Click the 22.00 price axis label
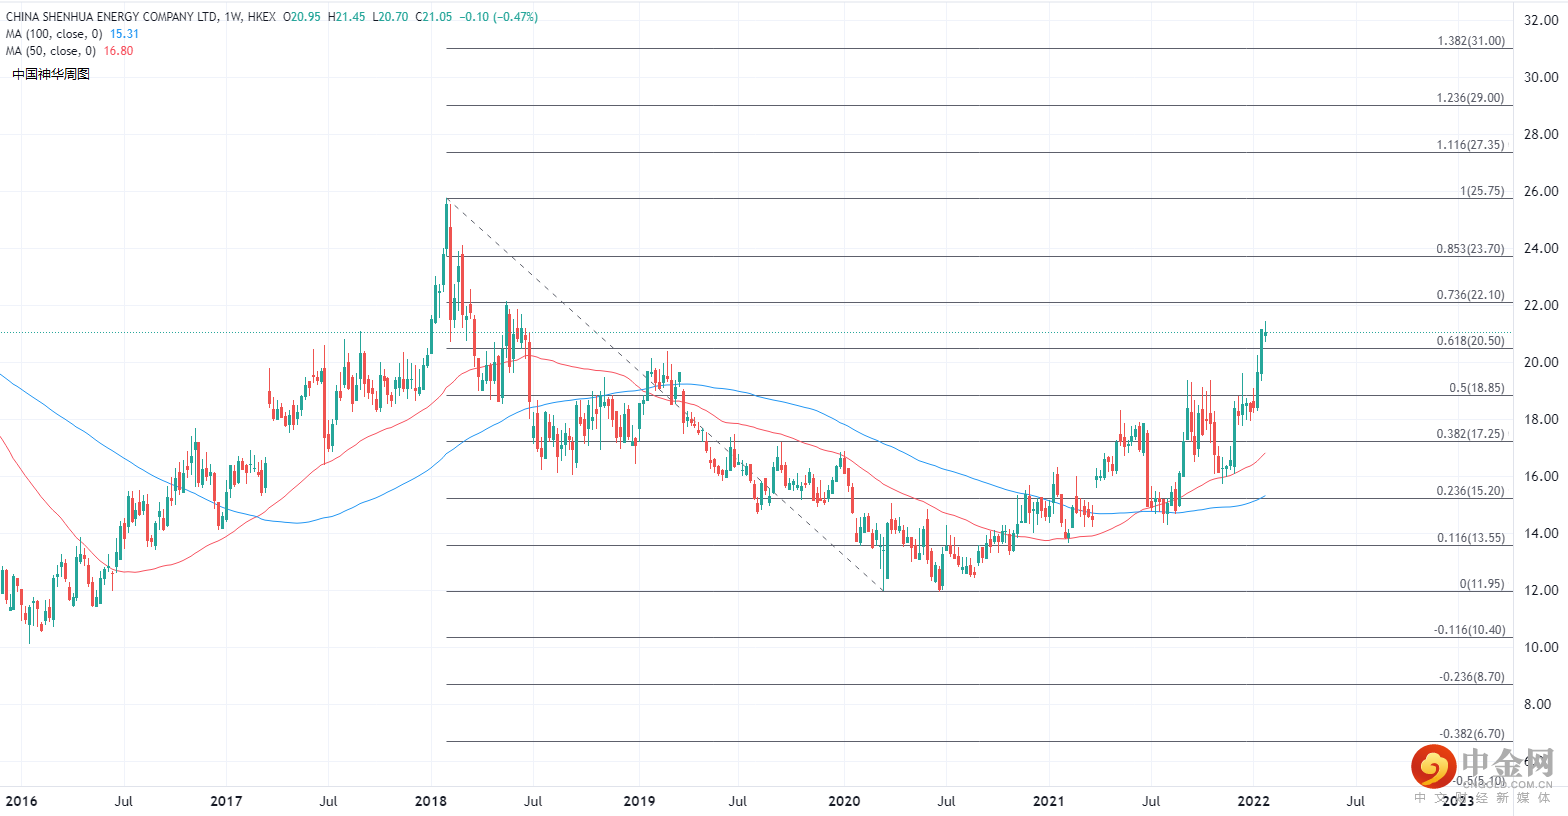 point(1541,305)
